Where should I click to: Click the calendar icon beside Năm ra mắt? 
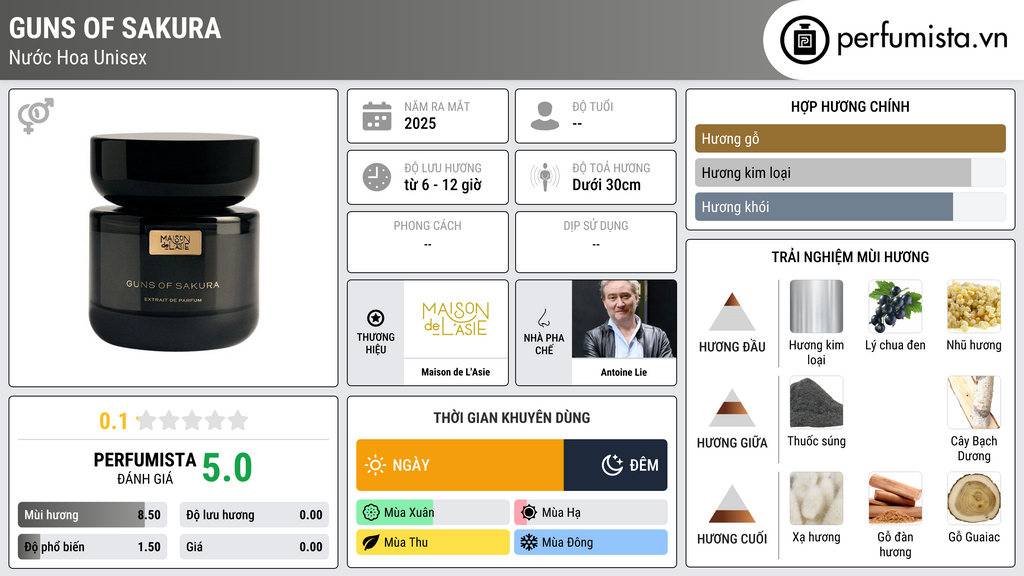click(x=377, y=116)
